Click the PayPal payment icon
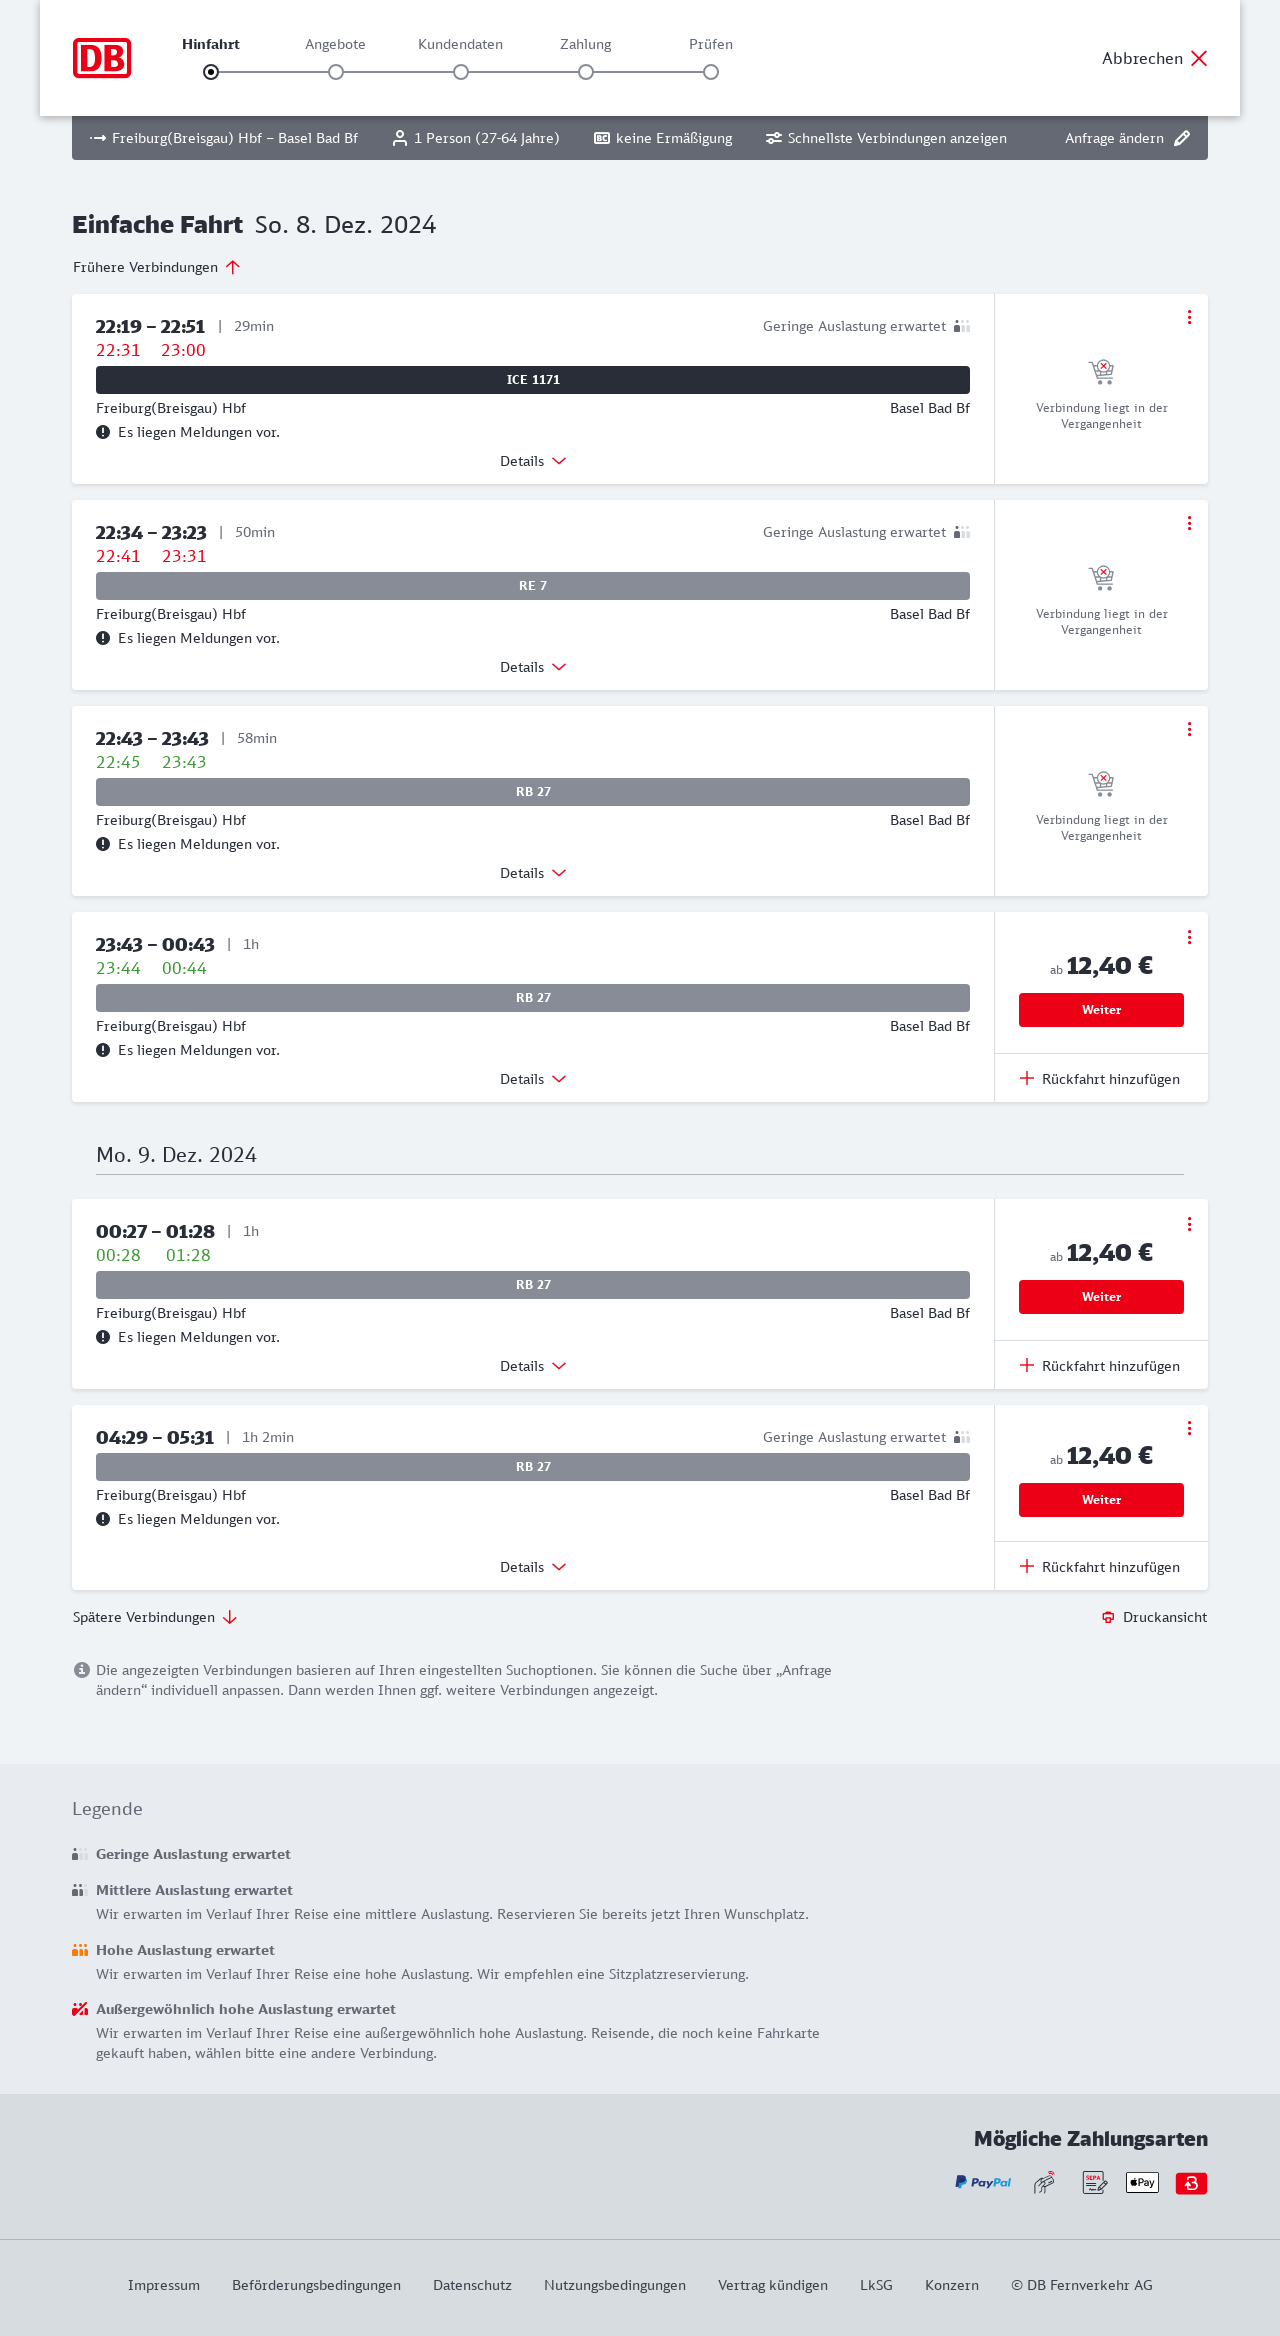 (983, 2182)
